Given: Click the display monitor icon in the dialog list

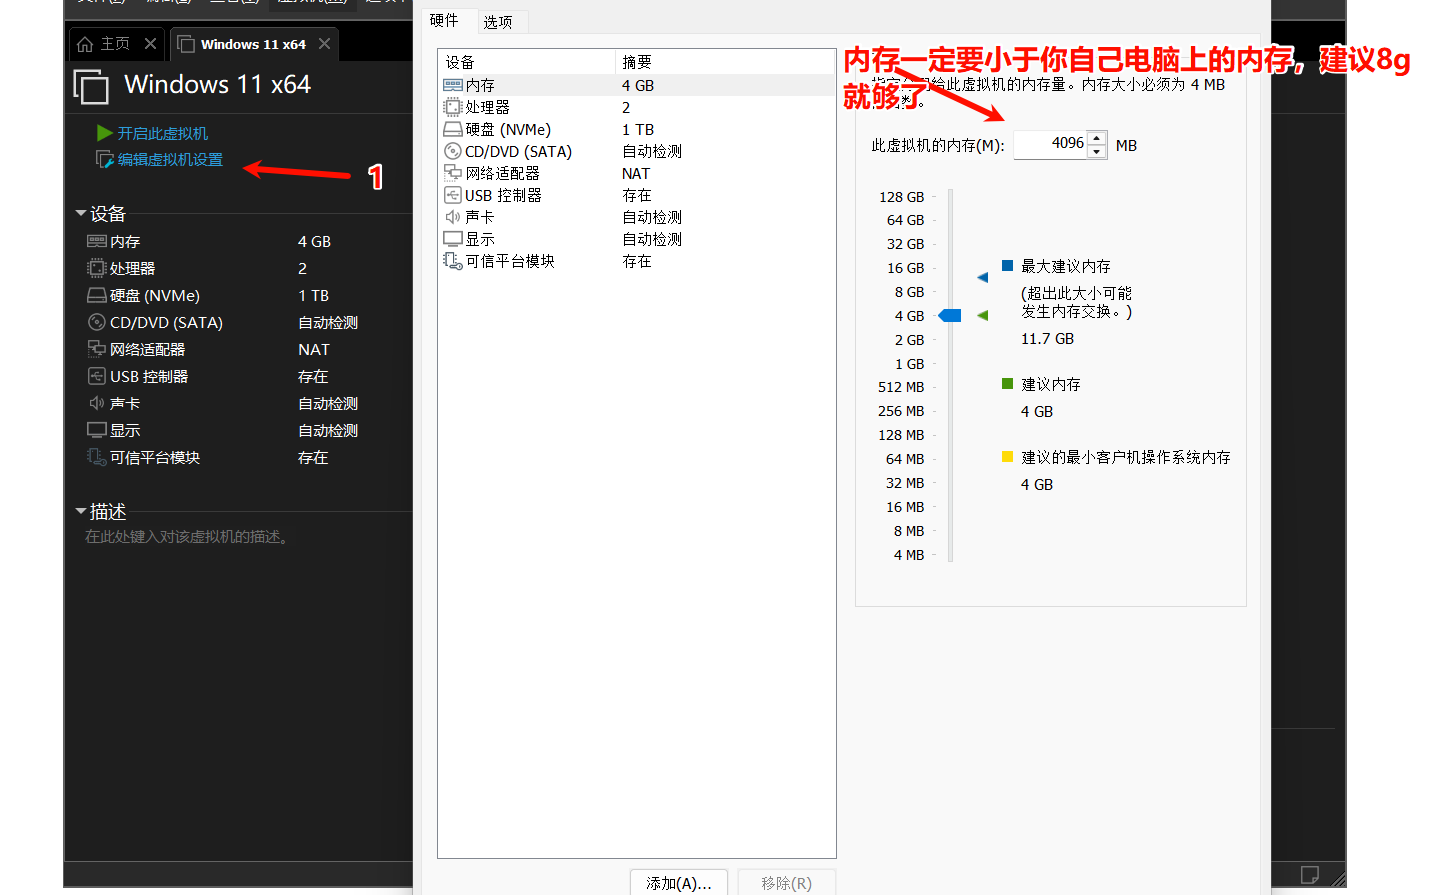Looking at the screenshot, I should pyautogui.click(x=453, y=239).
